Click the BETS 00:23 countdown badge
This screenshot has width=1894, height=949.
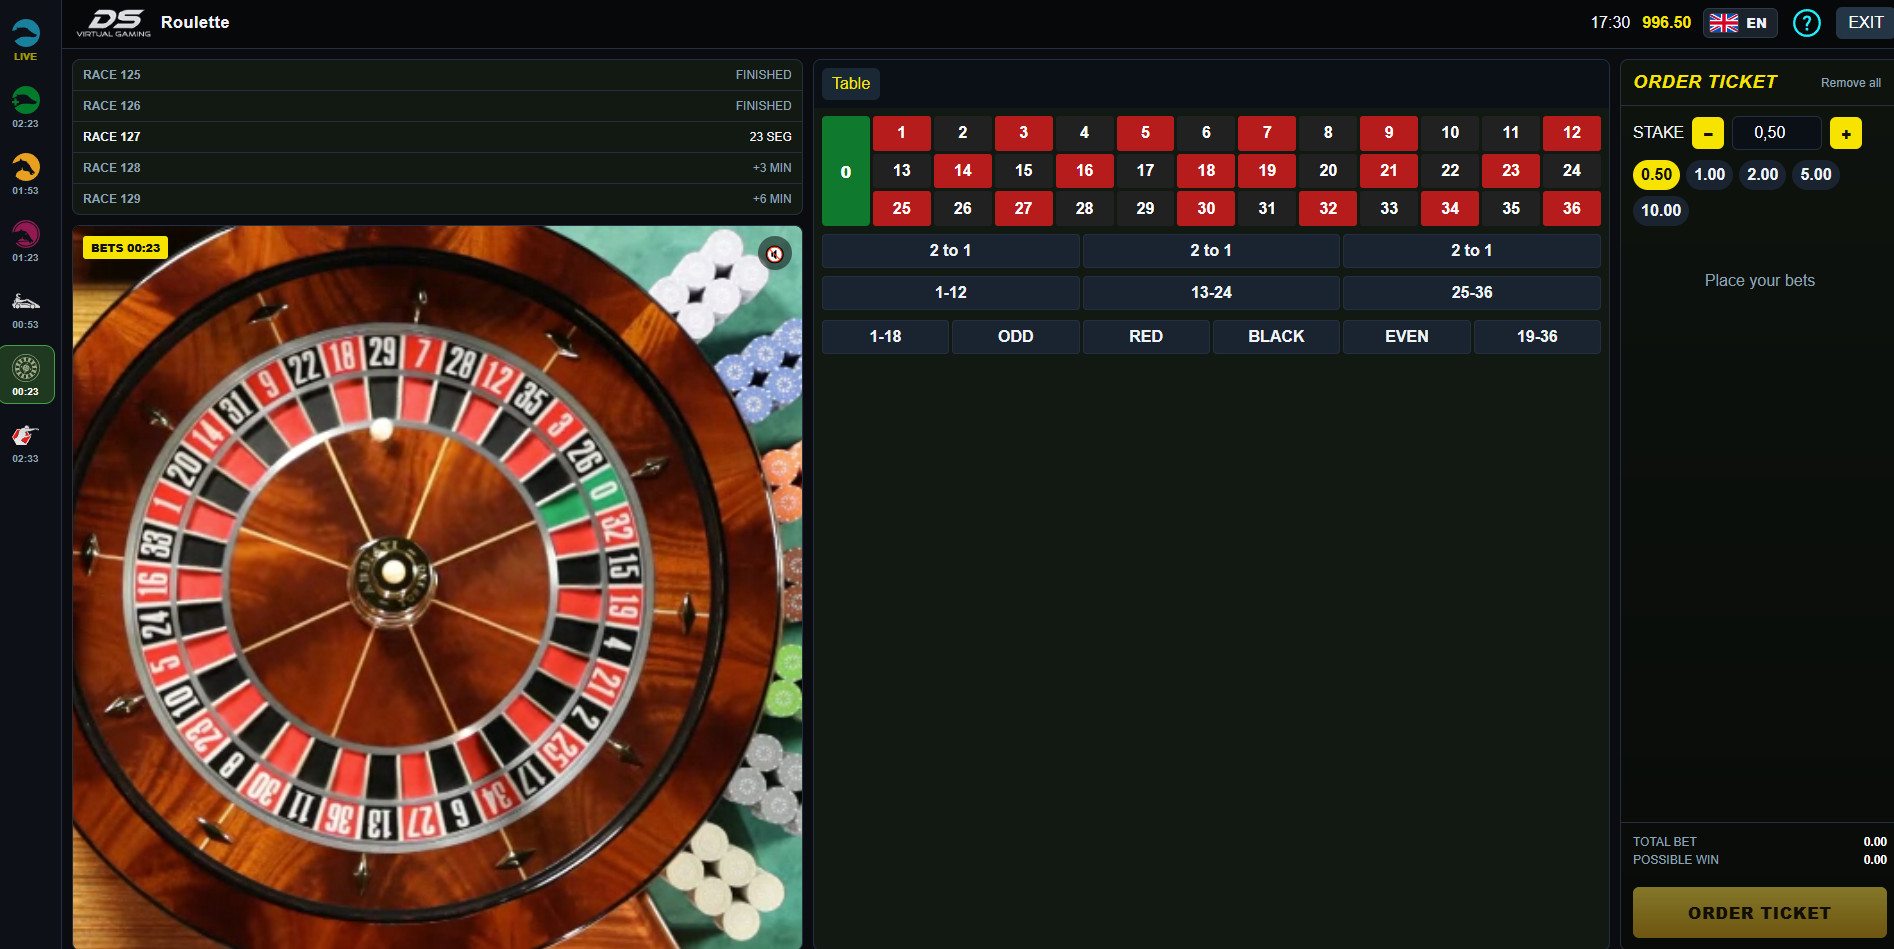click(126, 248)
